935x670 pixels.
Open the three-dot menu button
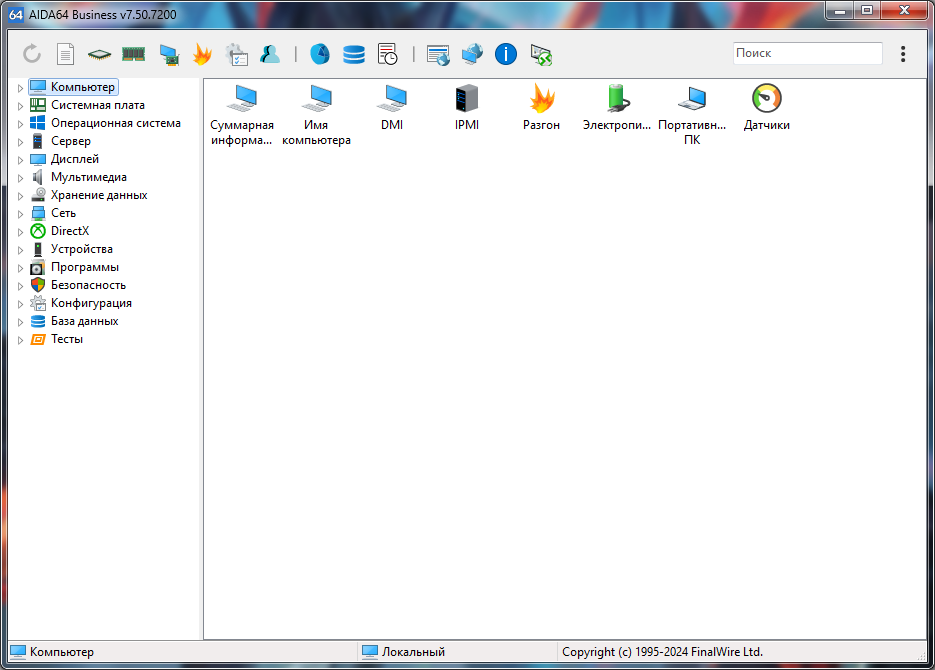pos(903,54)
